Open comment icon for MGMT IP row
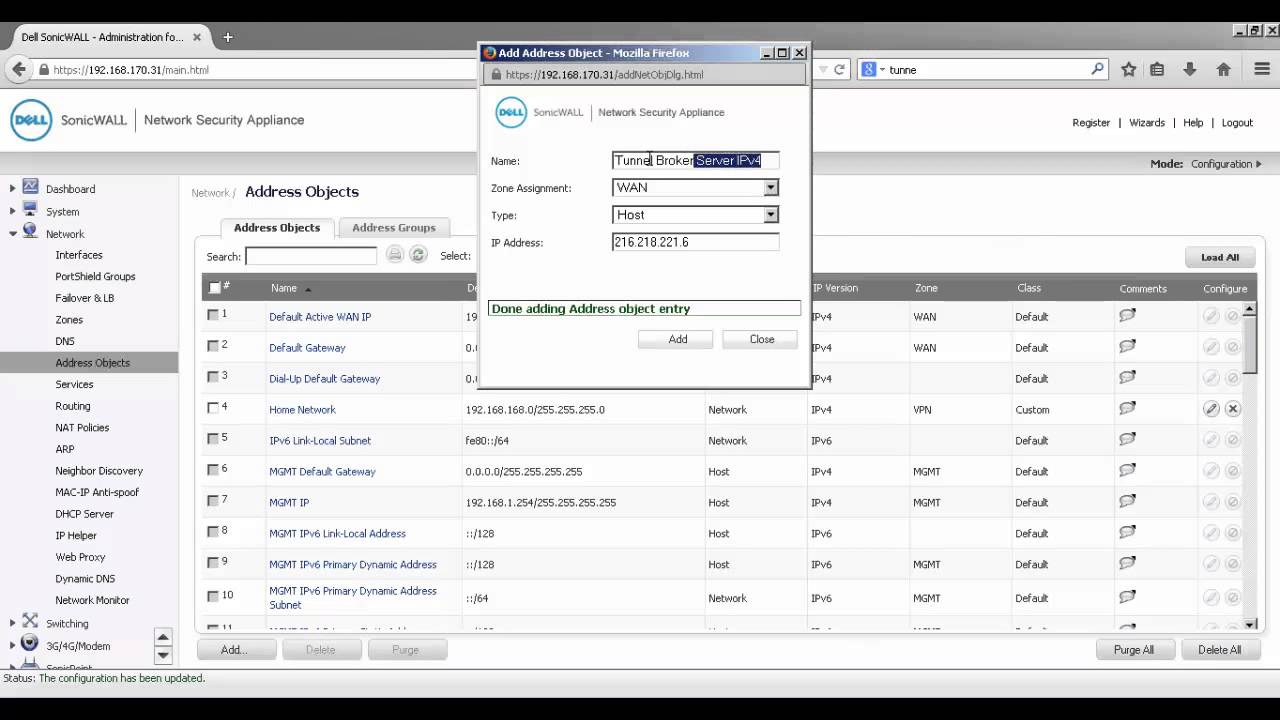The image size is (1280, 720). 1127,502
